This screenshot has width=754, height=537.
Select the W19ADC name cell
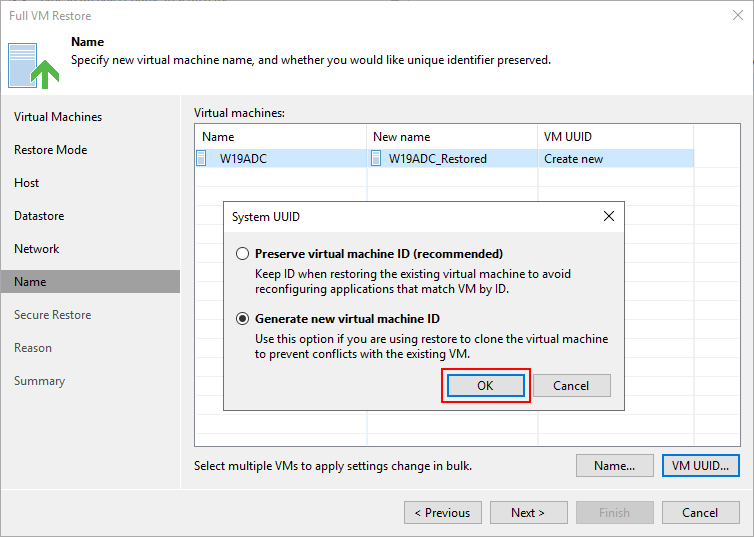281,159
